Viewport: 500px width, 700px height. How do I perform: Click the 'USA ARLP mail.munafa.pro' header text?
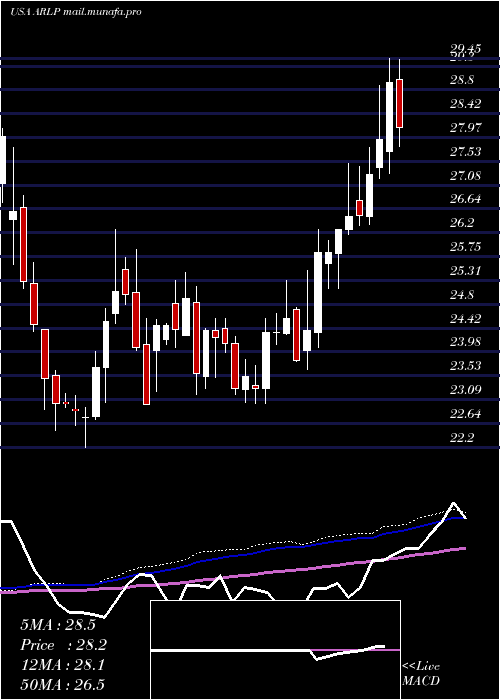coord(76,12)
